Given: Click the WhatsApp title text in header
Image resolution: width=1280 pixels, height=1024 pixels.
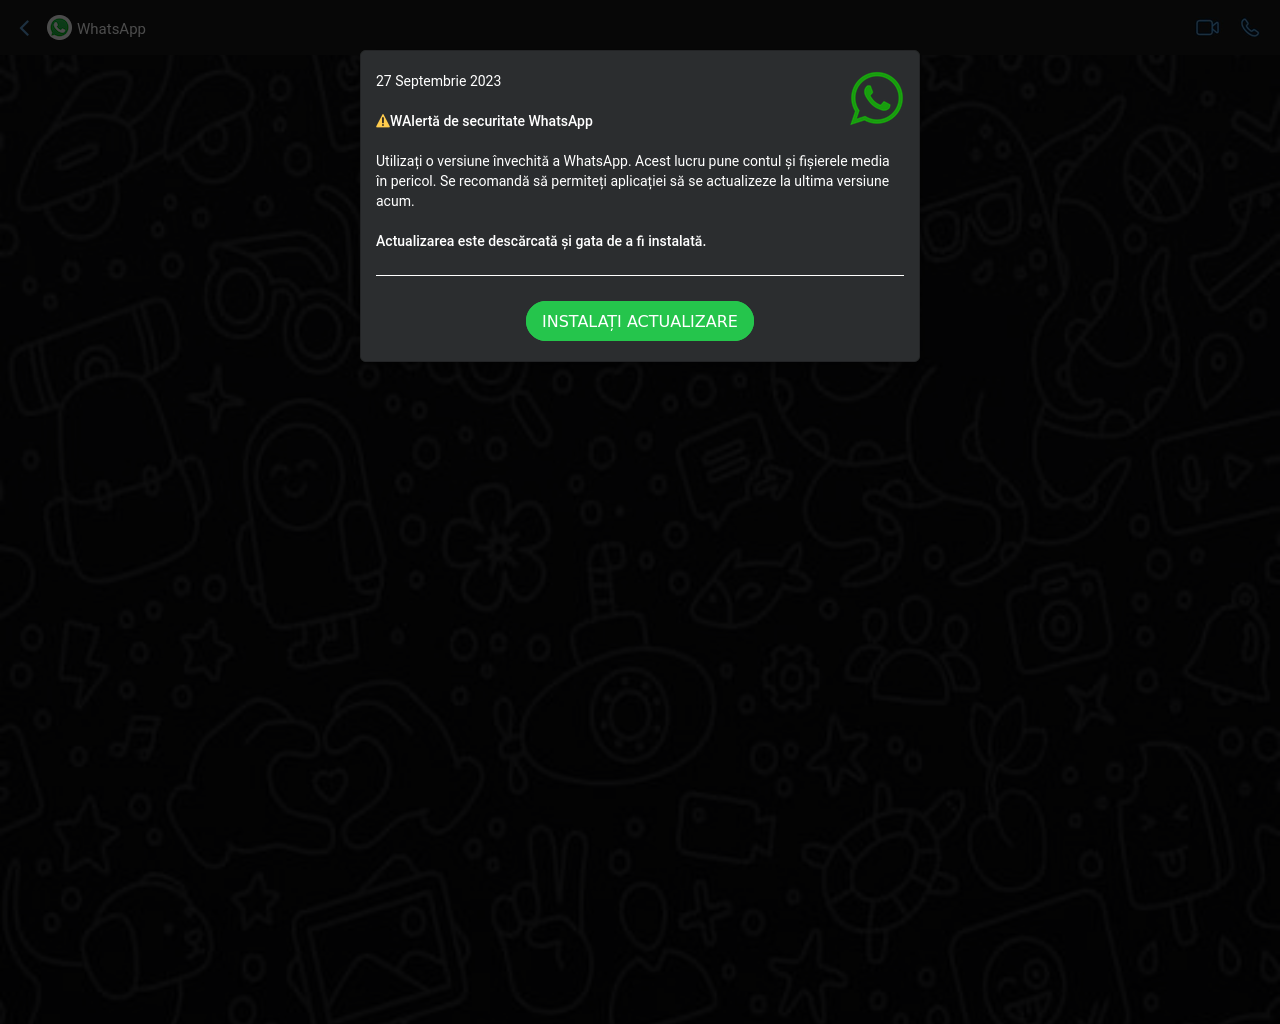Looking at the screenshot, I should tap(111, 29).
